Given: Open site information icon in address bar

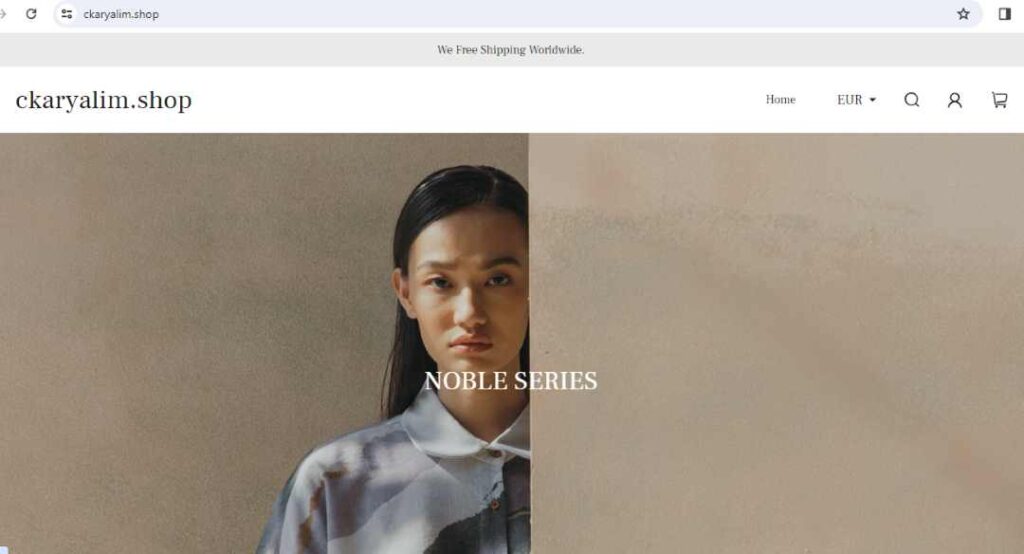Looking at the screenshot, I should coord(66,14).
